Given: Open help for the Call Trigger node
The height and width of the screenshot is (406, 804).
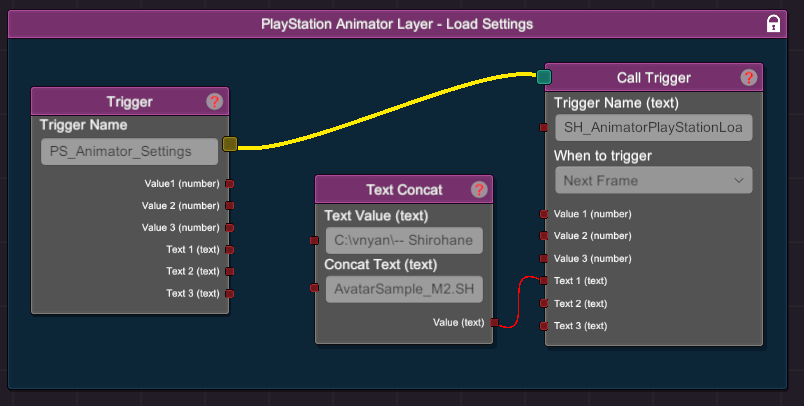Looking at the screenshot, I should tap(749, 77).
